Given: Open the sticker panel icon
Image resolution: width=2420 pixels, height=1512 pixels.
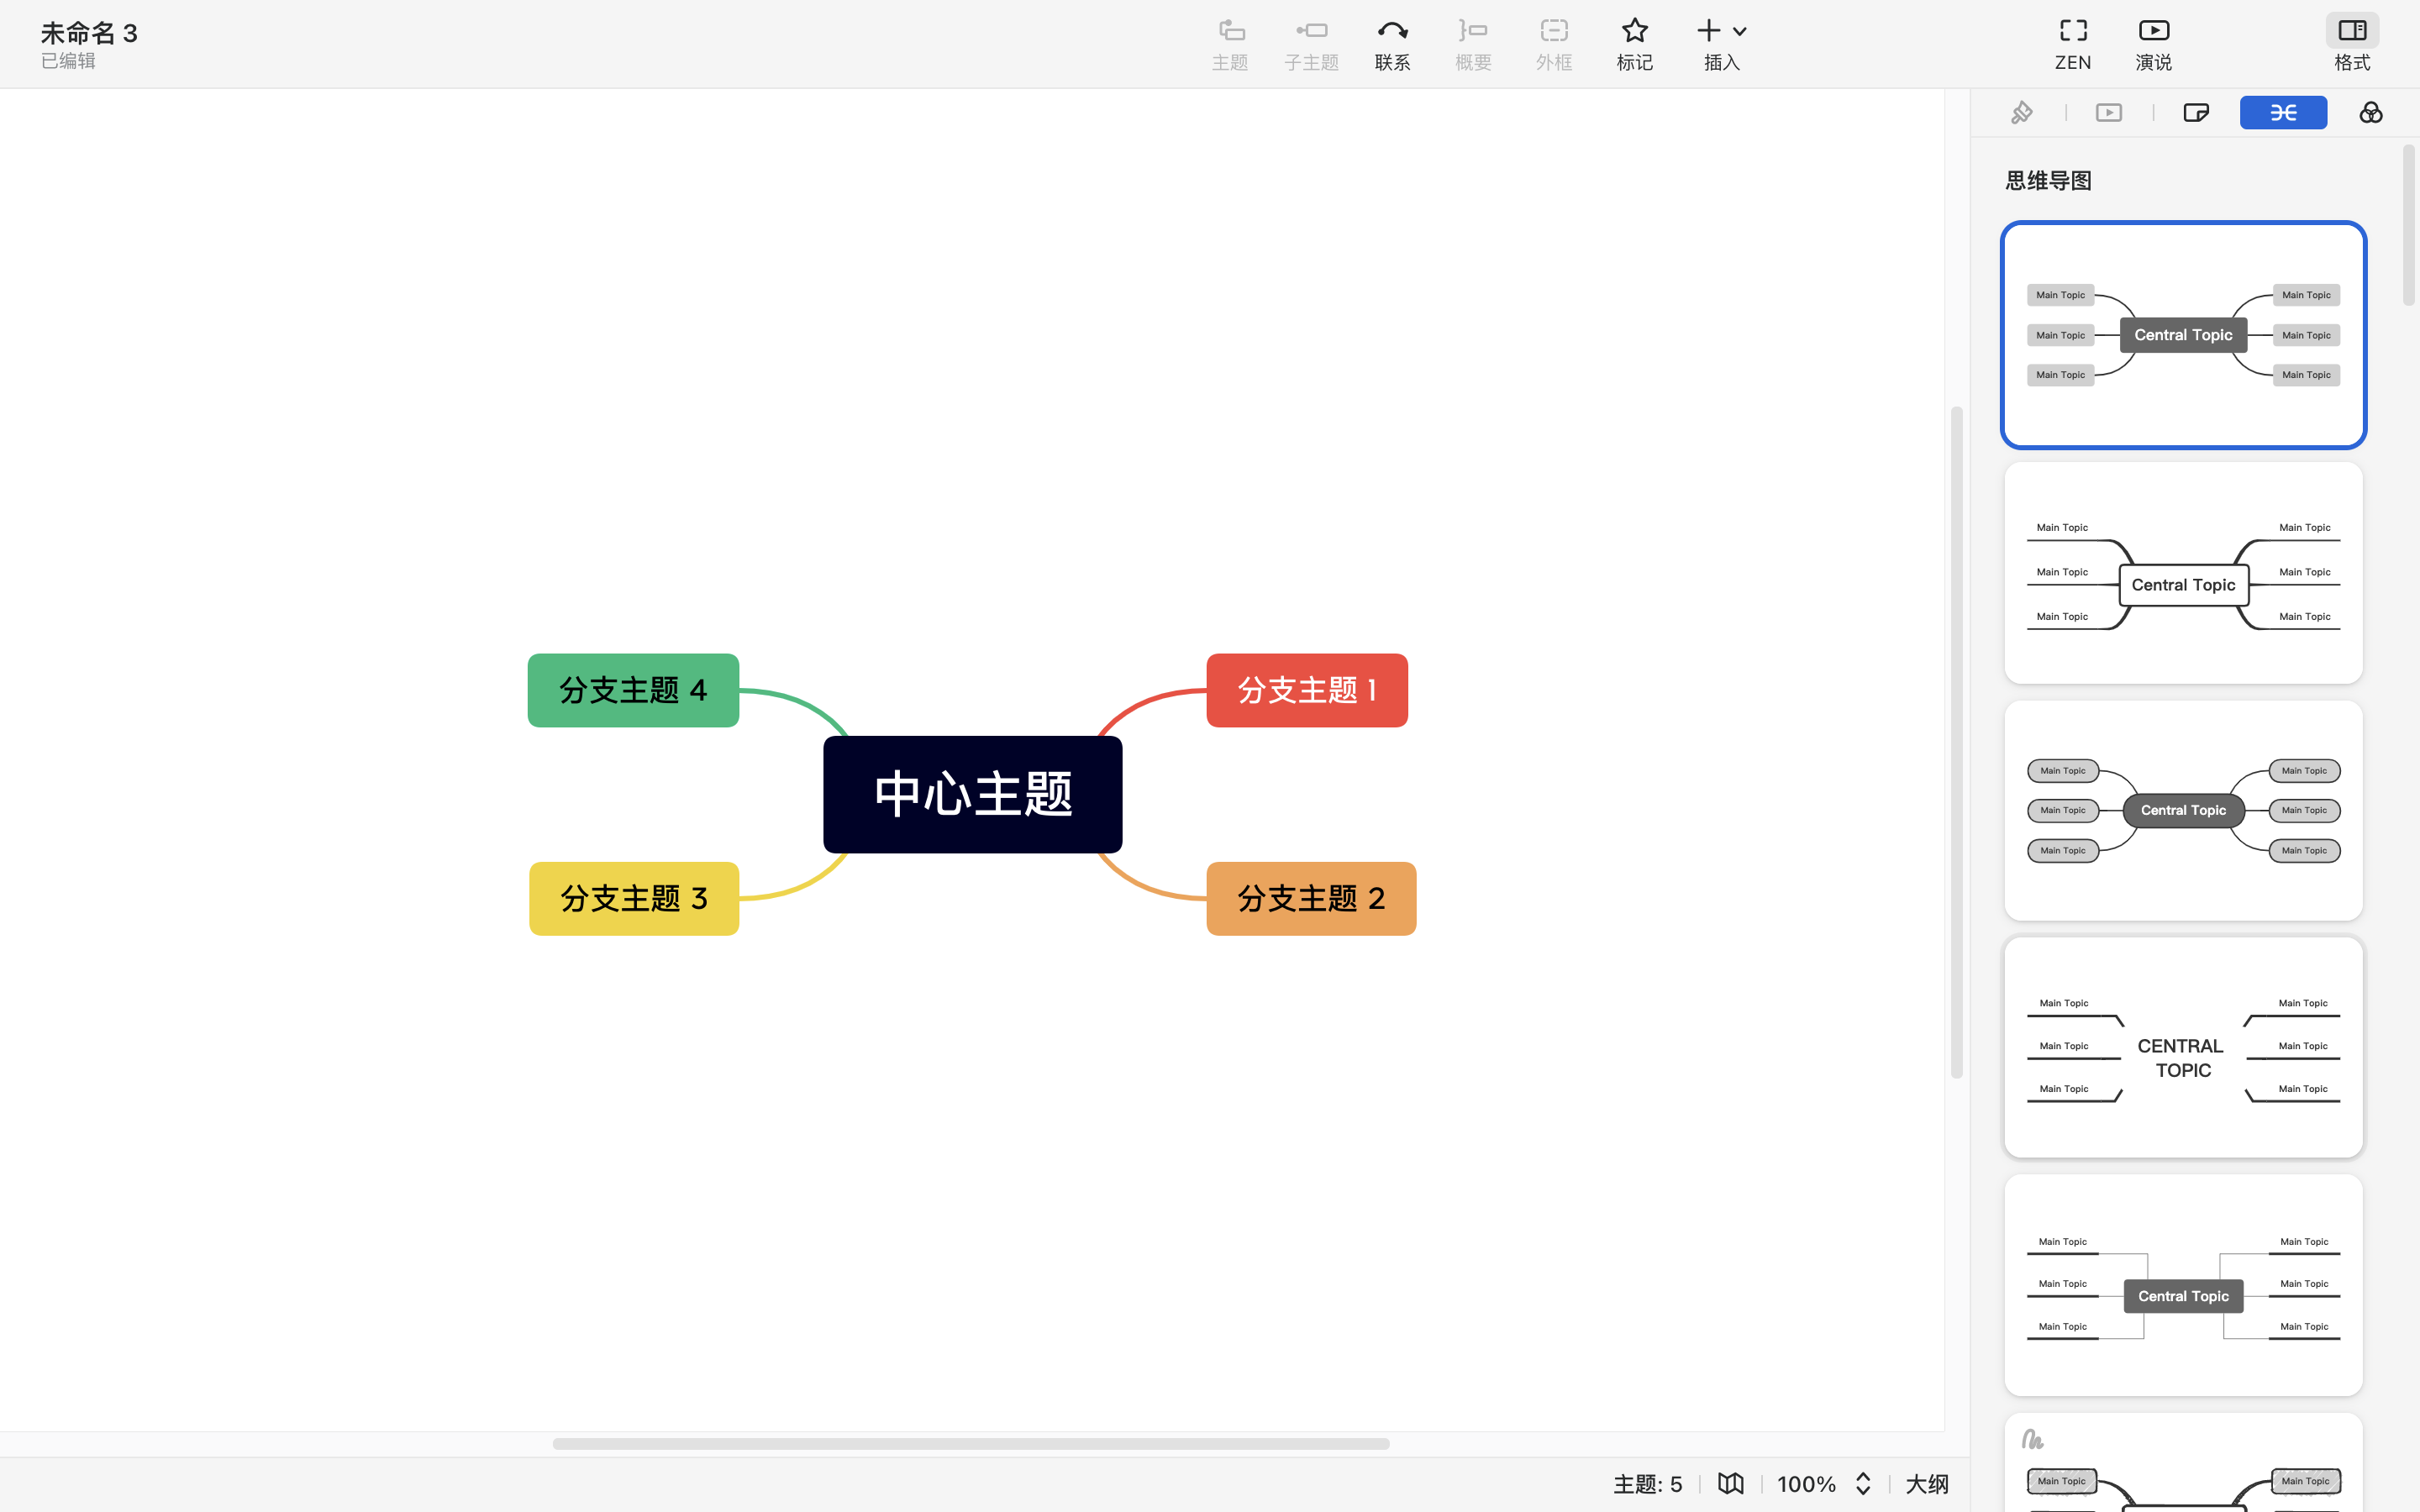Looking at the screenshot, I should (x=2196, y=112).
